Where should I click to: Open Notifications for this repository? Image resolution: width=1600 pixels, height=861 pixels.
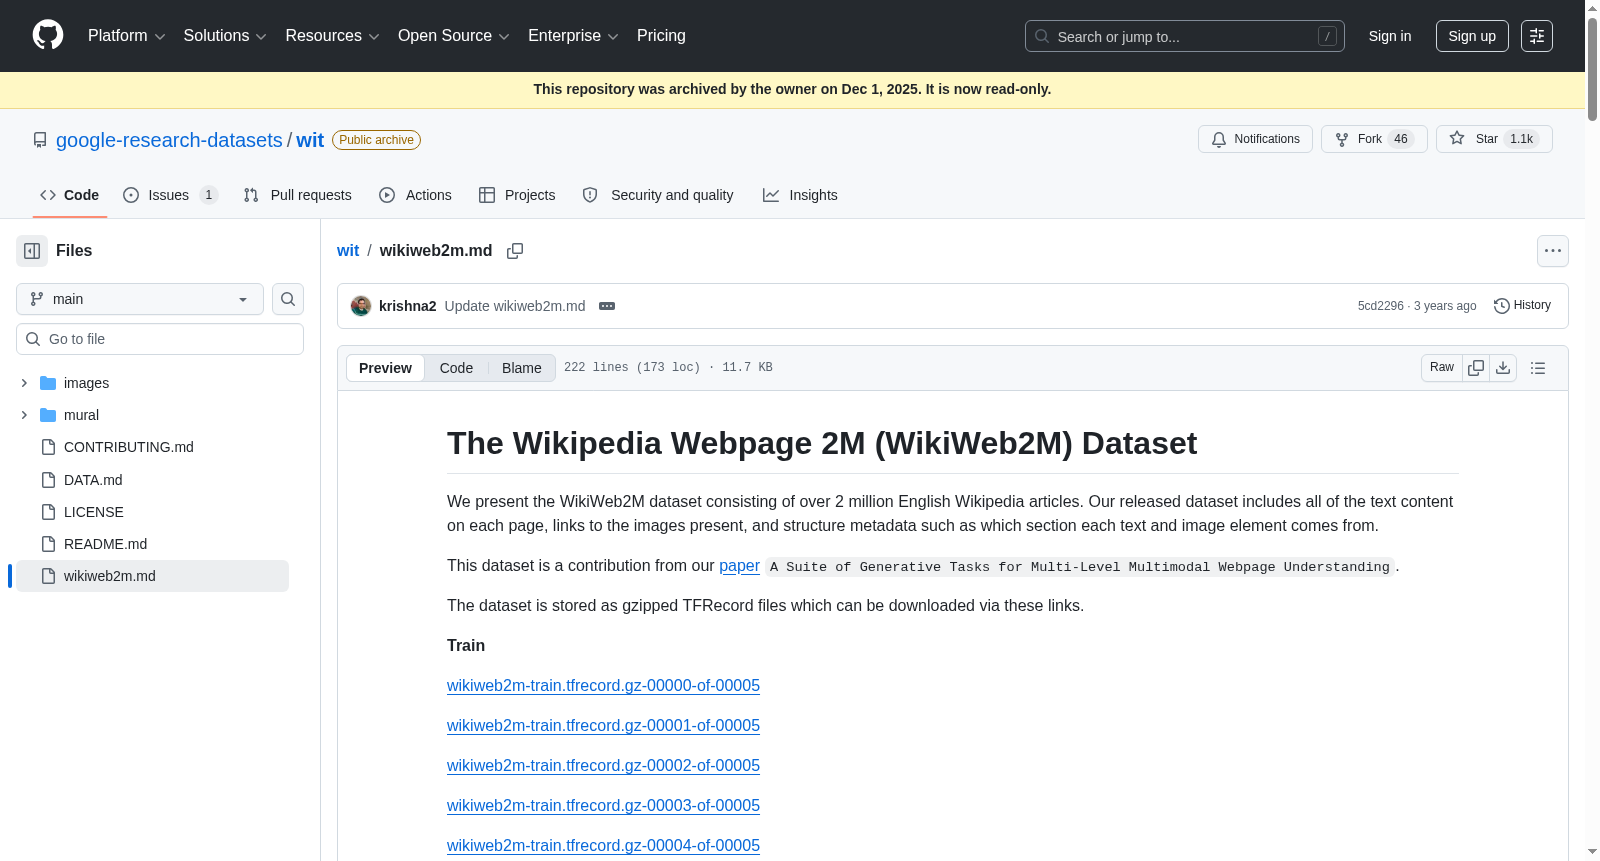pos(1255,139)
